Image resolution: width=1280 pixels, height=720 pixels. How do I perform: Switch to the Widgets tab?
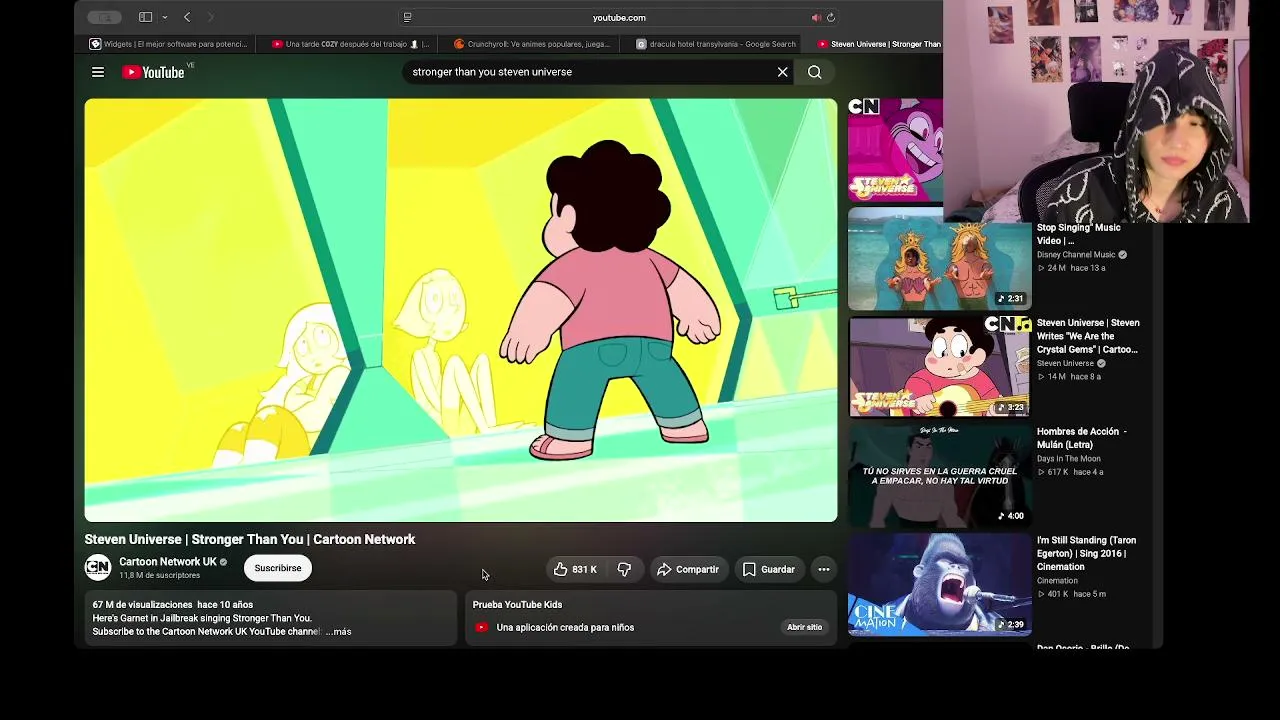coord(169,44)
